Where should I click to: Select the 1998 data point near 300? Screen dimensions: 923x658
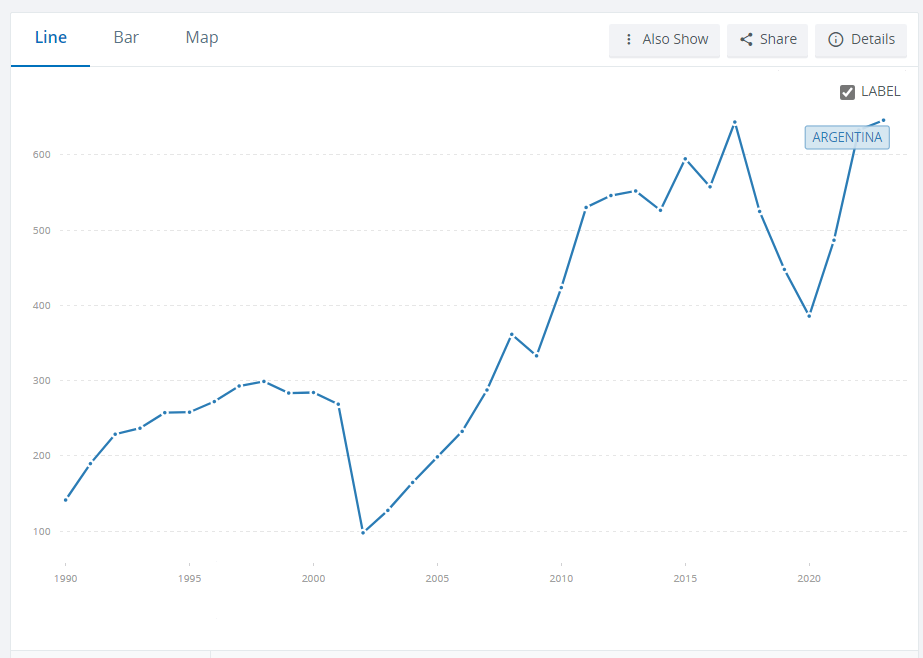264,381
